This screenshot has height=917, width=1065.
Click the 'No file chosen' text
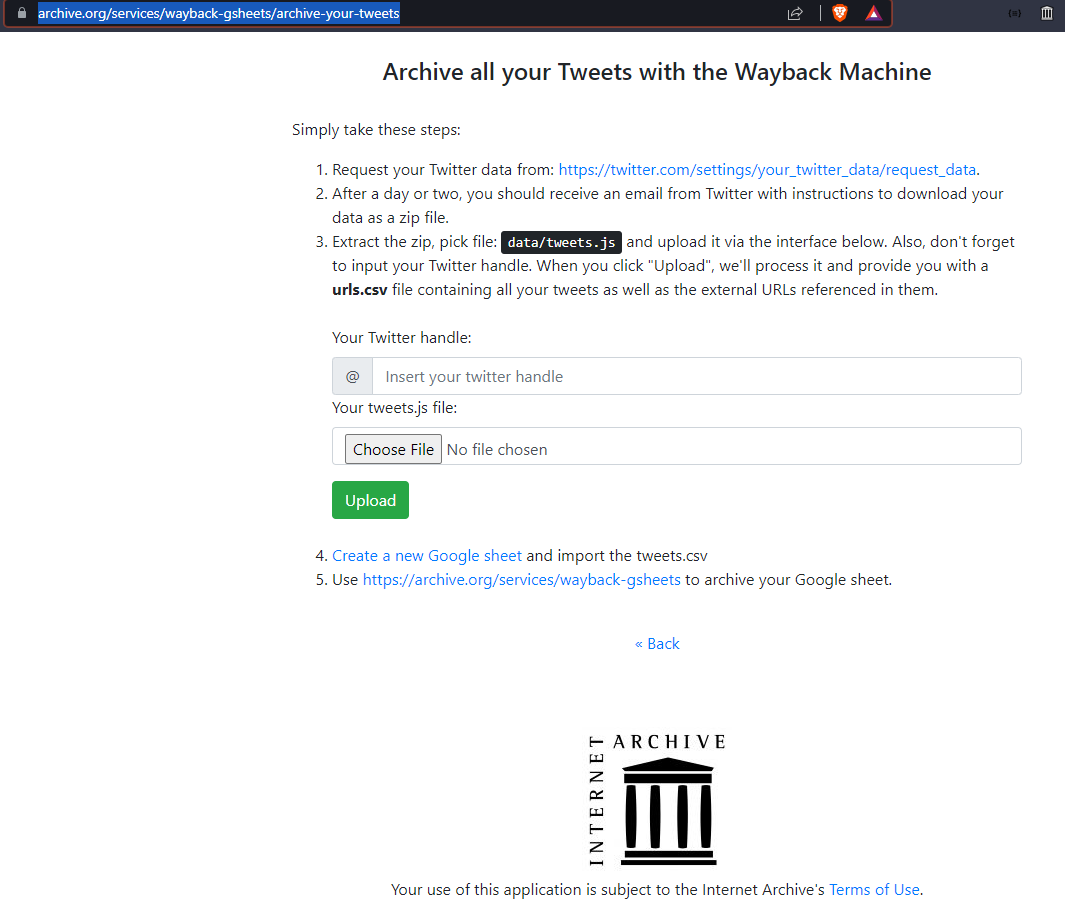(497, 450)
